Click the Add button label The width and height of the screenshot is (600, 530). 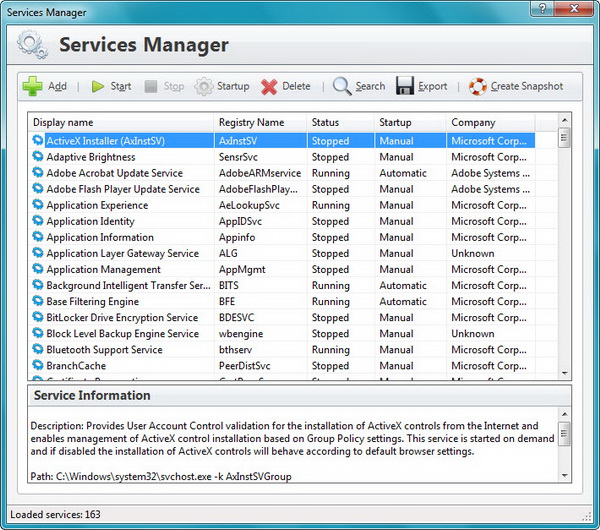[x=57, y=86]
